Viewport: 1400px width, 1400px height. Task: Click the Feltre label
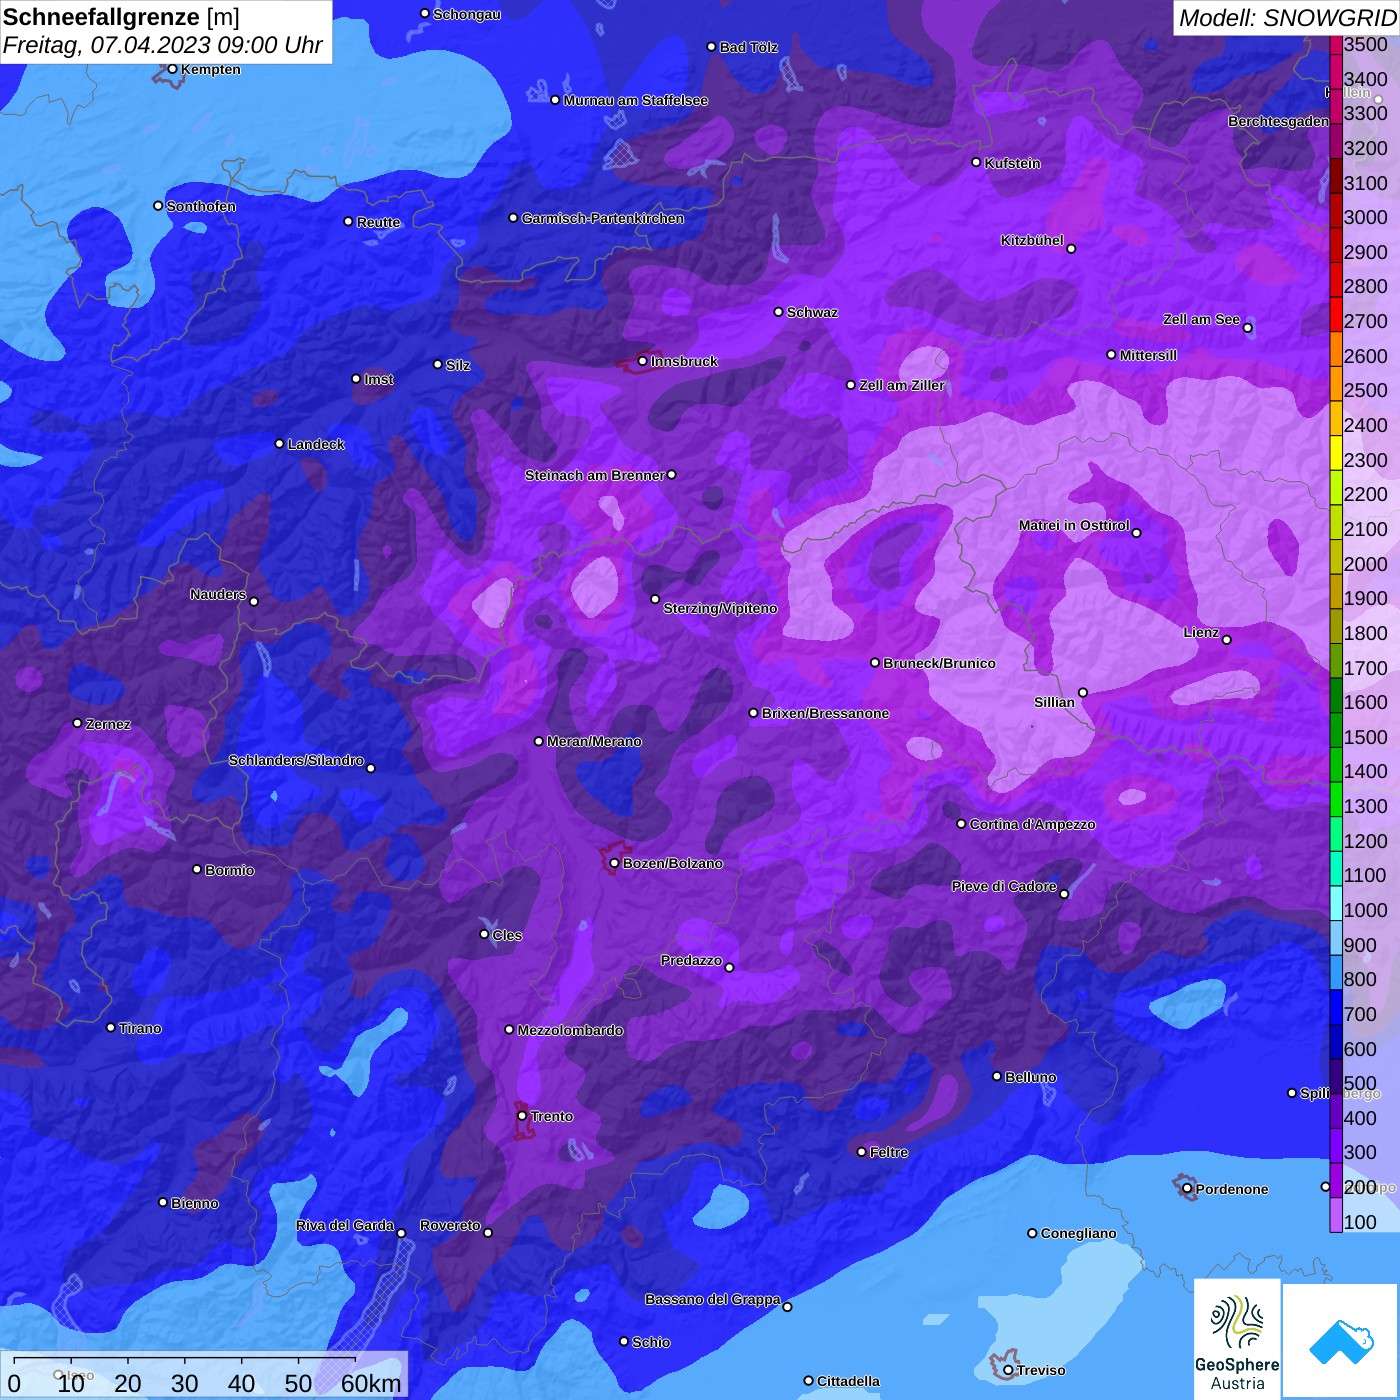pyautogui.click(x=889, y=1152)
